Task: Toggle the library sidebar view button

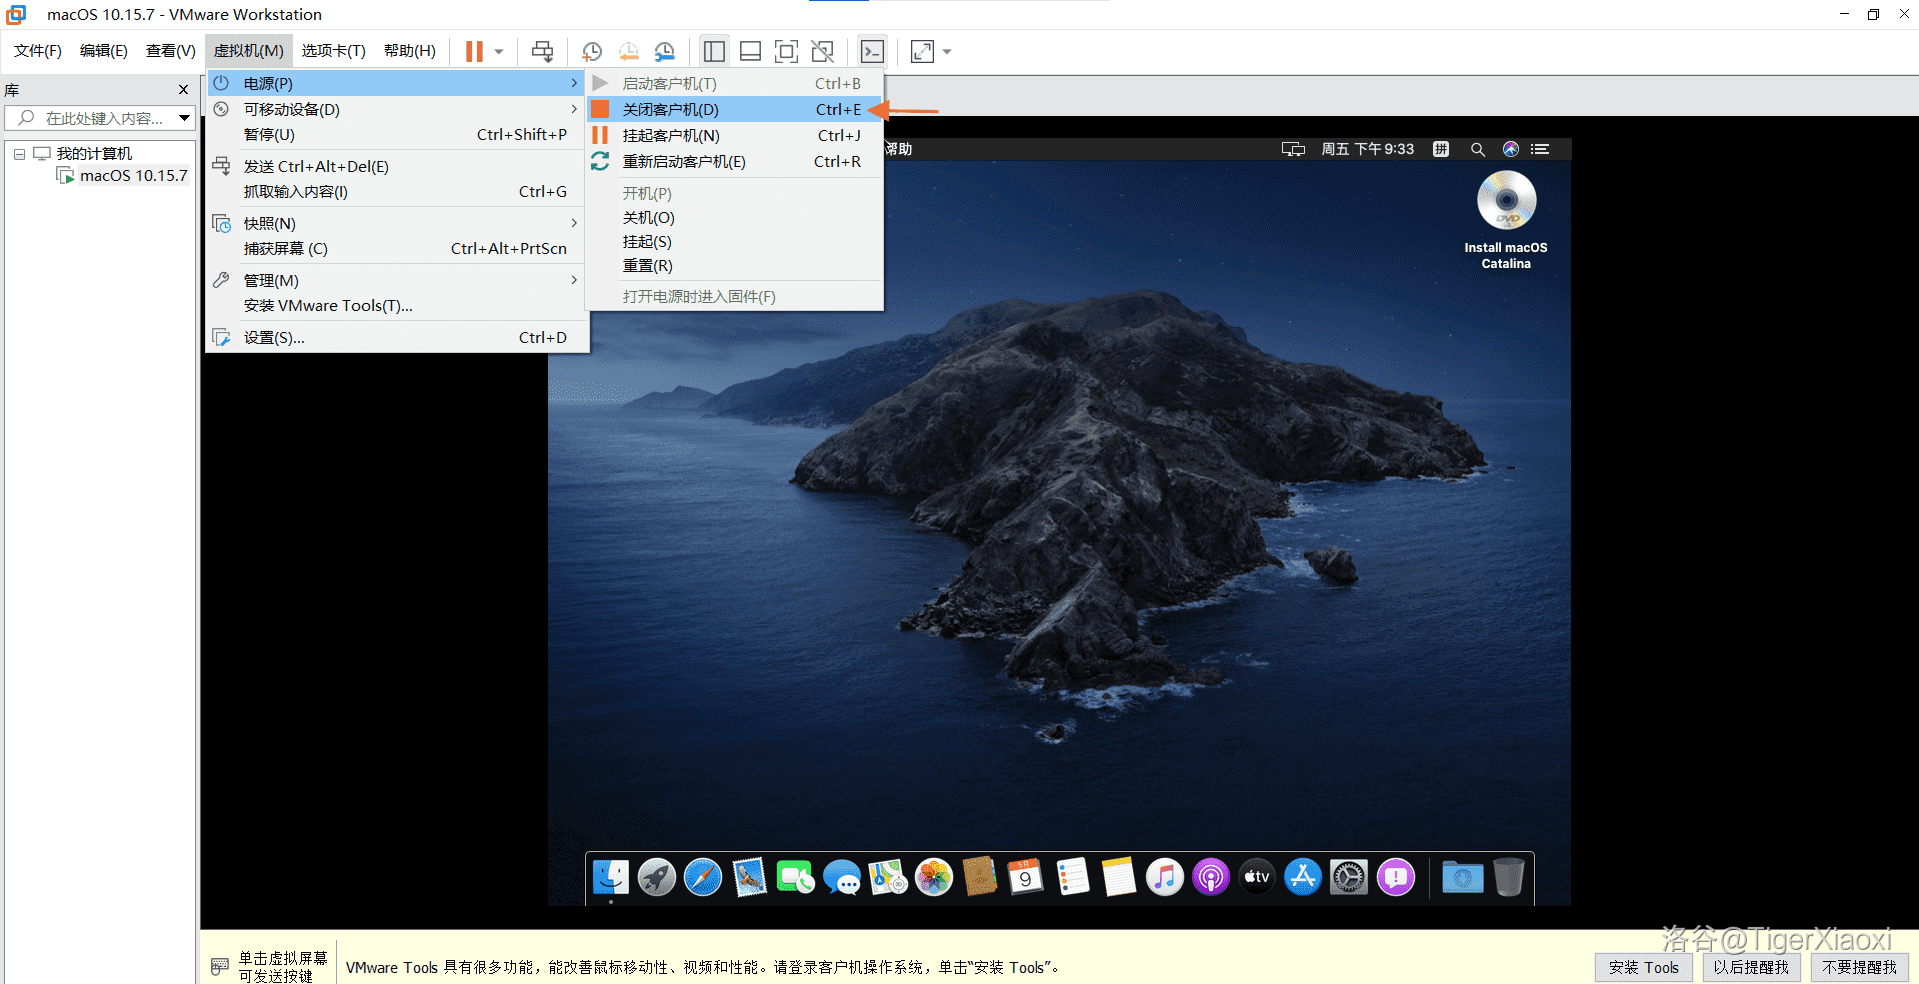Action: 714,51
